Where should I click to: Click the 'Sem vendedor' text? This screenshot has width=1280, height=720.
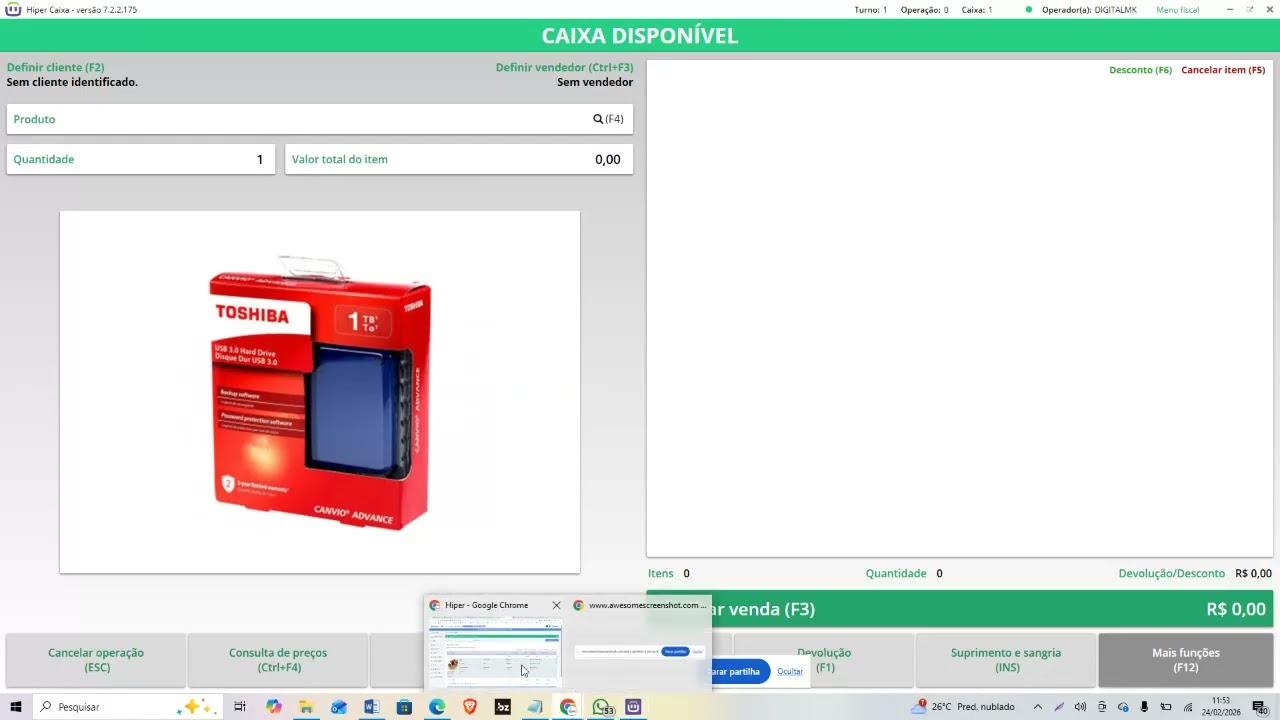595,82
